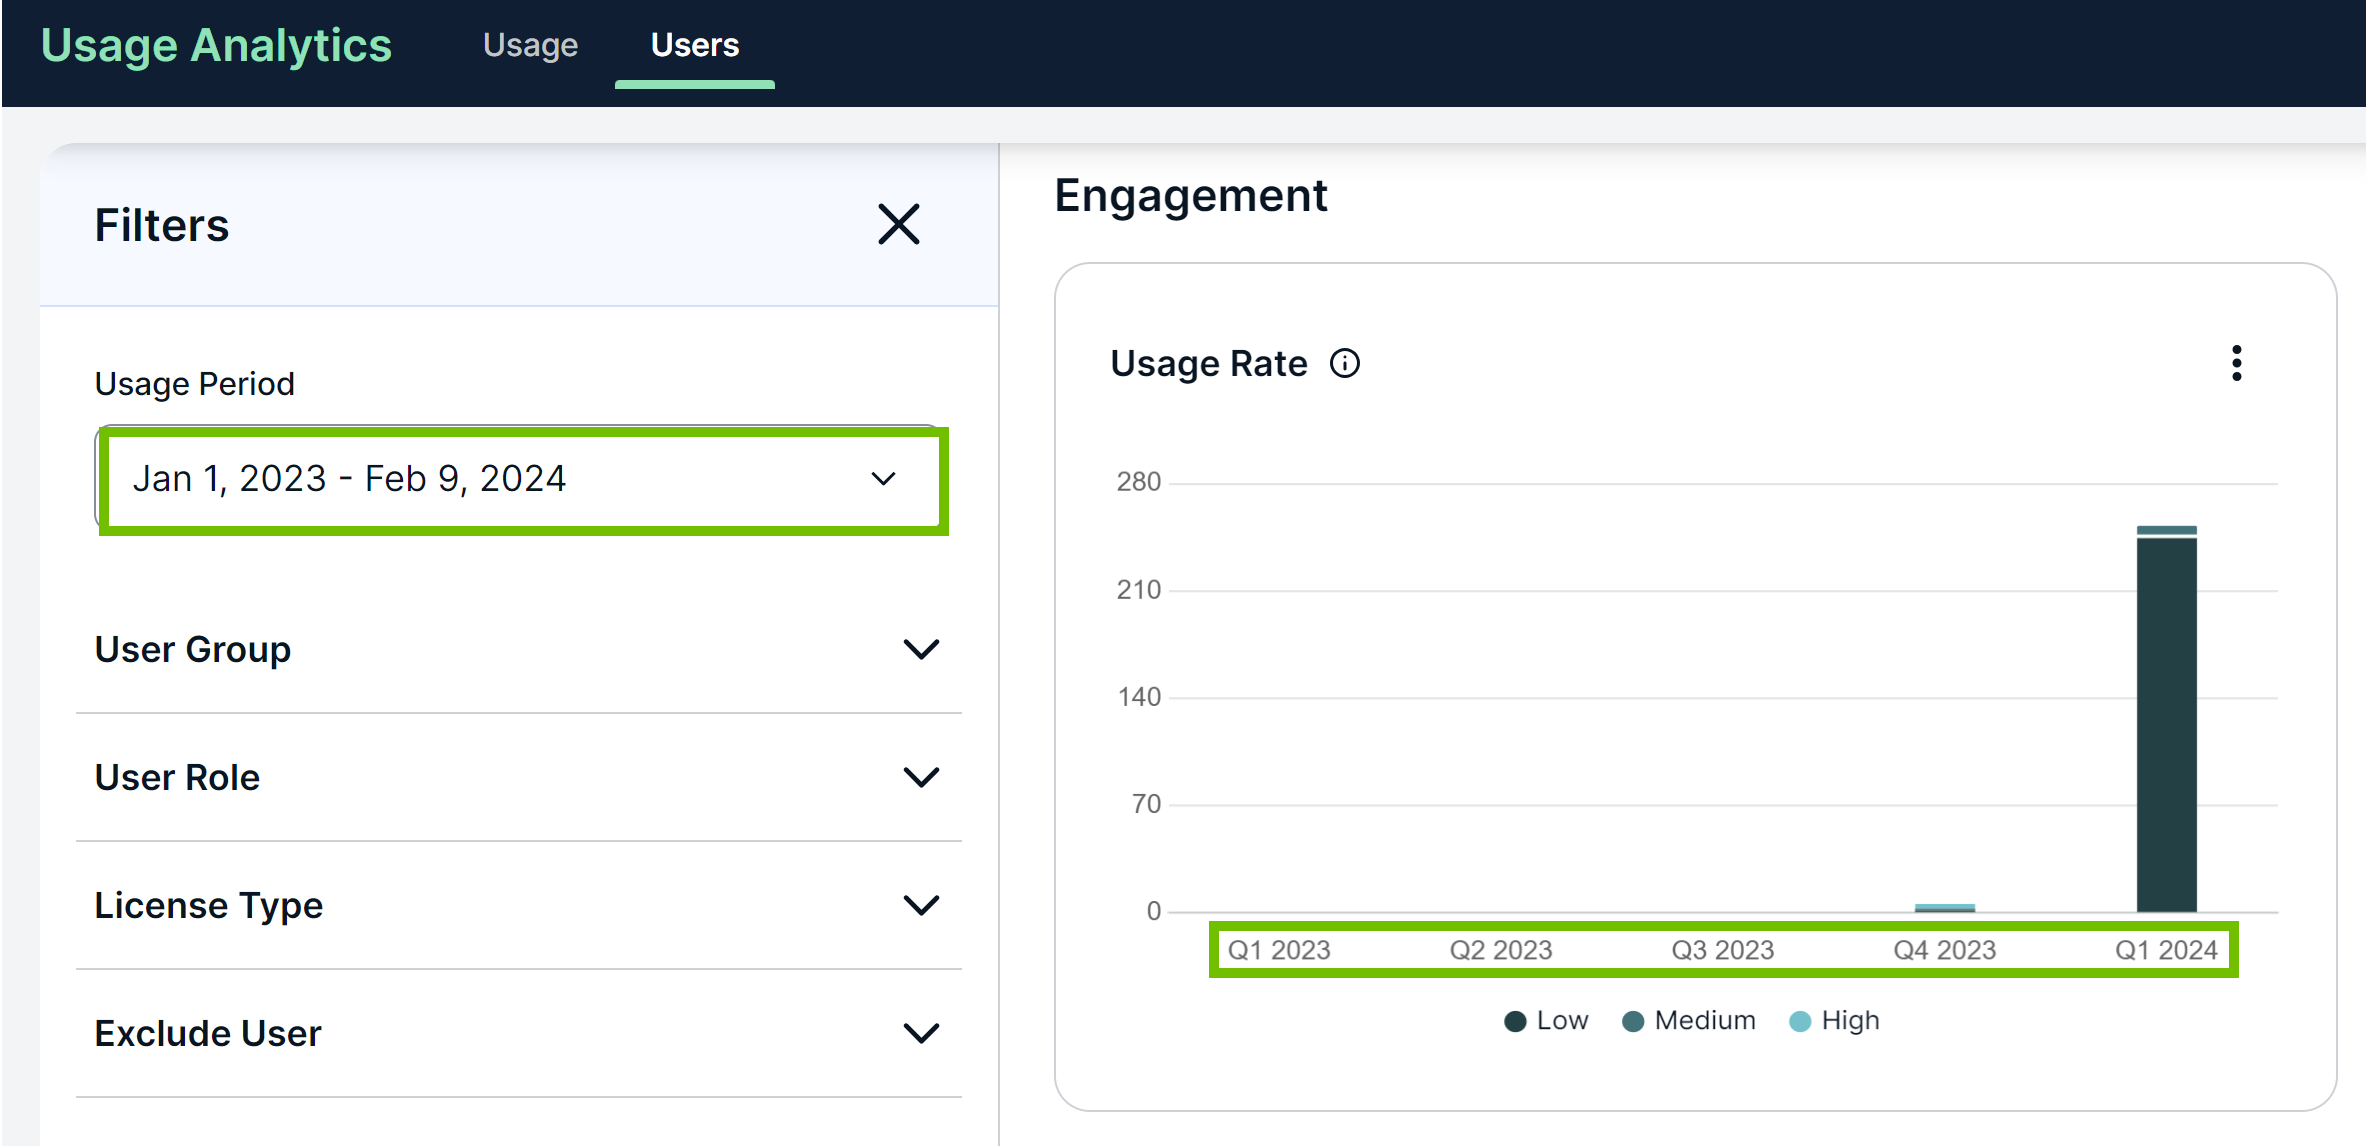
Task: Click the Usage Rate info icon
Action: point(1345,363)
